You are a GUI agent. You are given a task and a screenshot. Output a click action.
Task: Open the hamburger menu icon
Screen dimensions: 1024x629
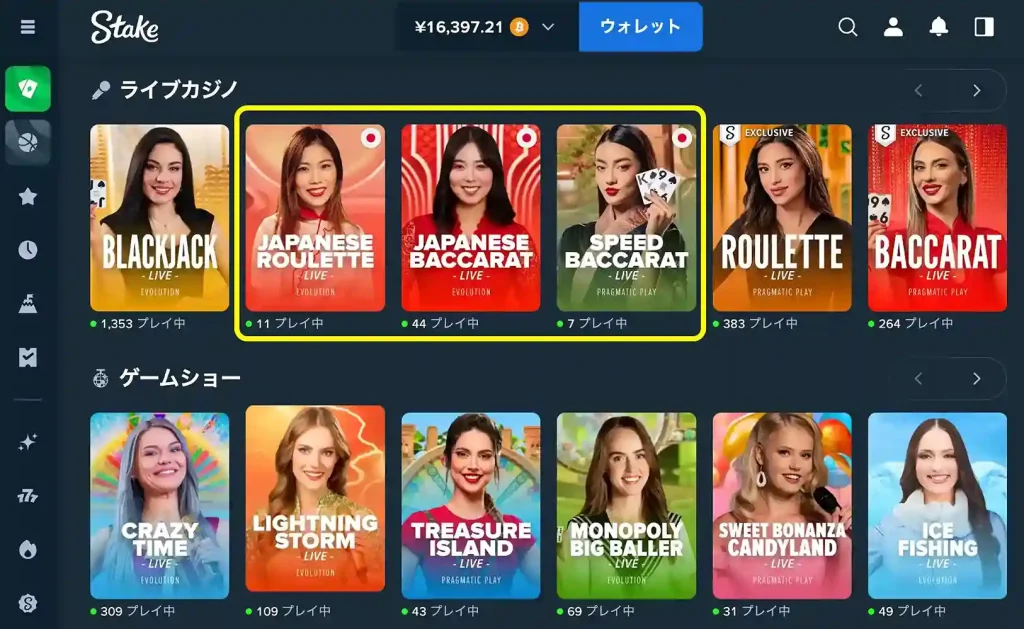point(27,27)
